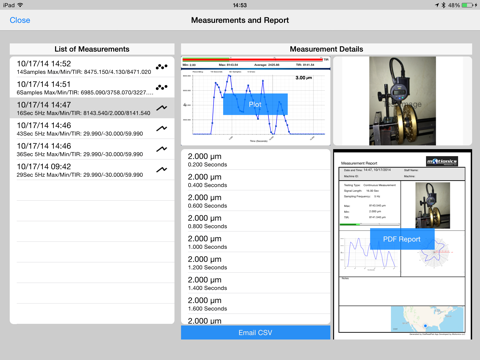Tap the battery icon in status bar
Screen dimensions: 480x360
[x=469, y=5]
